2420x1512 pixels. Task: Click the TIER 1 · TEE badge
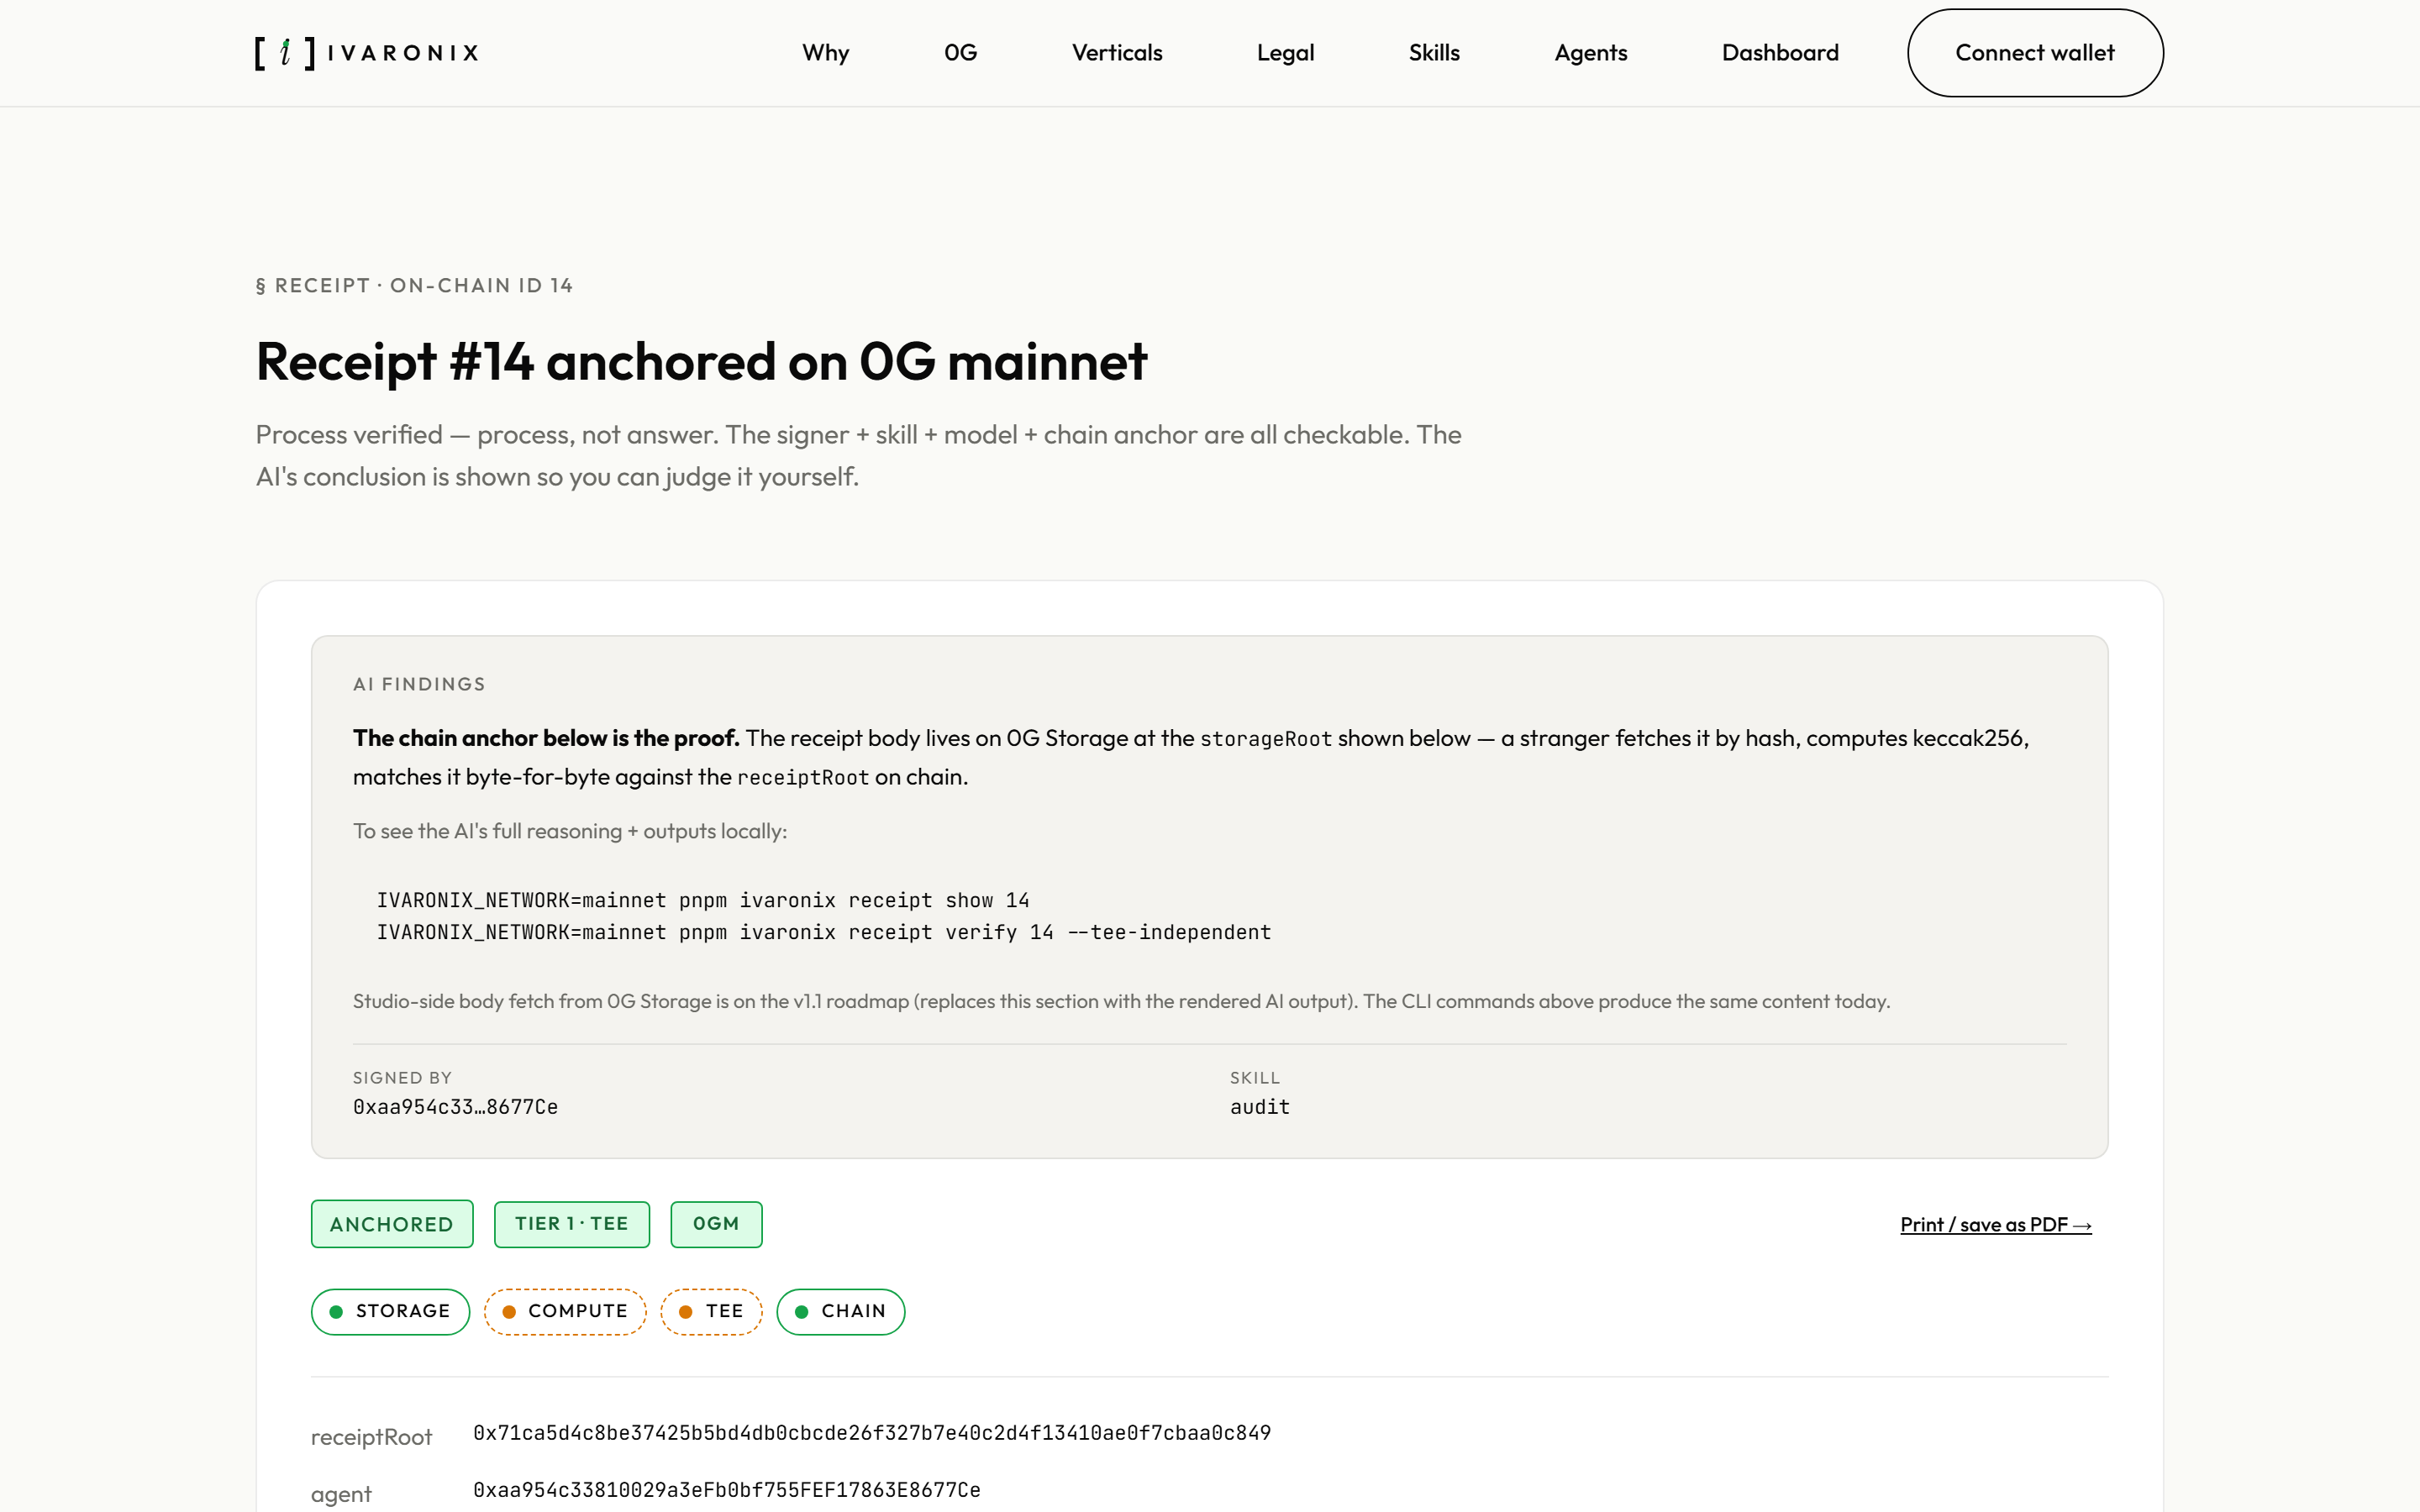(572, 1224)
